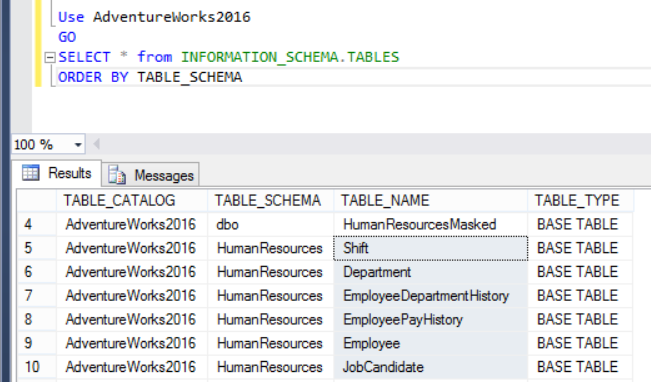Viewport: 651px width, 382px height.
Task: Click the Messages tab document icon
Action: click(117, 175)
